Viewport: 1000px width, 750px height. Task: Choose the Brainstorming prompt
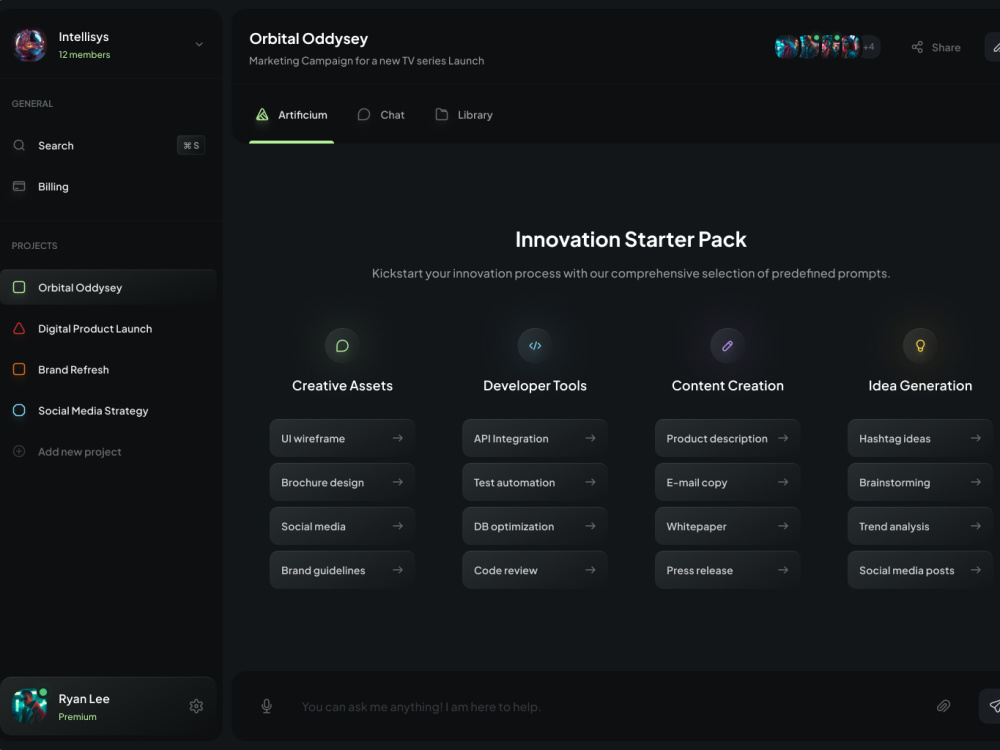[920, 482]
